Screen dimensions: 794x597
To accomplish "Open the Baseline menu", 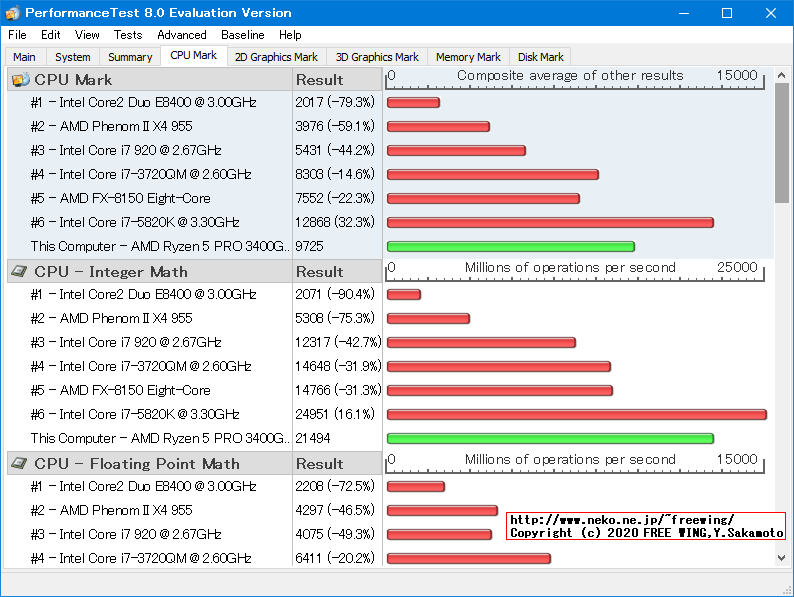I will point(243,35).
